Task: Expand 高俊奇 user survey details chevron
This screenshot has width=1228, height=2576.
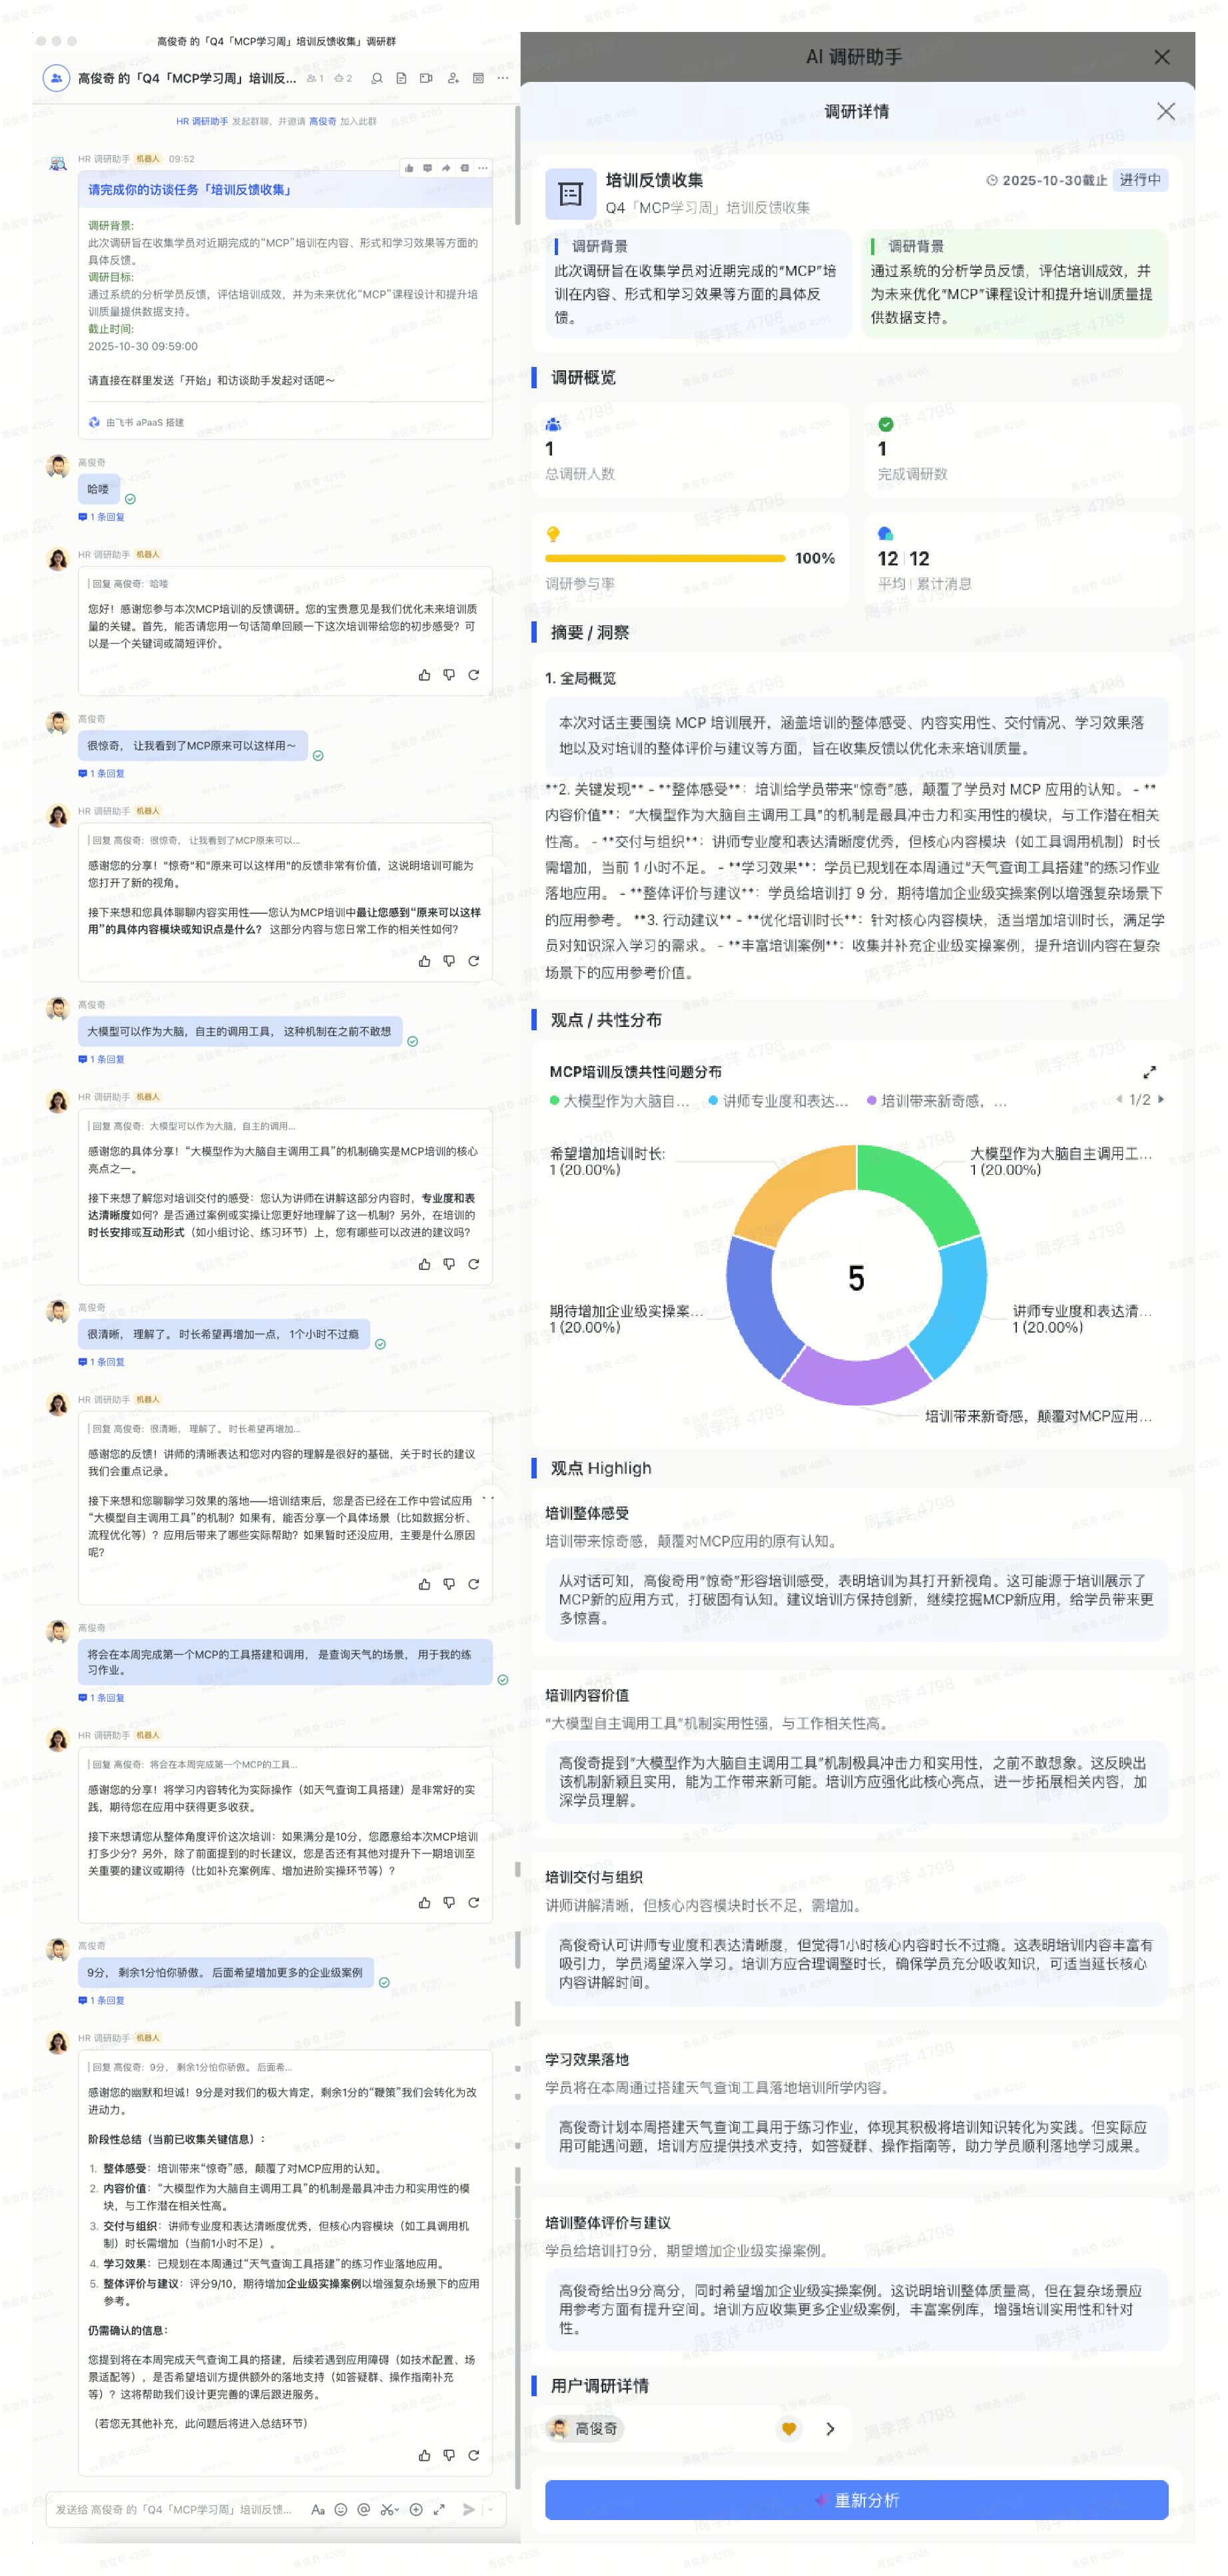Action: tap(830, 2429)
